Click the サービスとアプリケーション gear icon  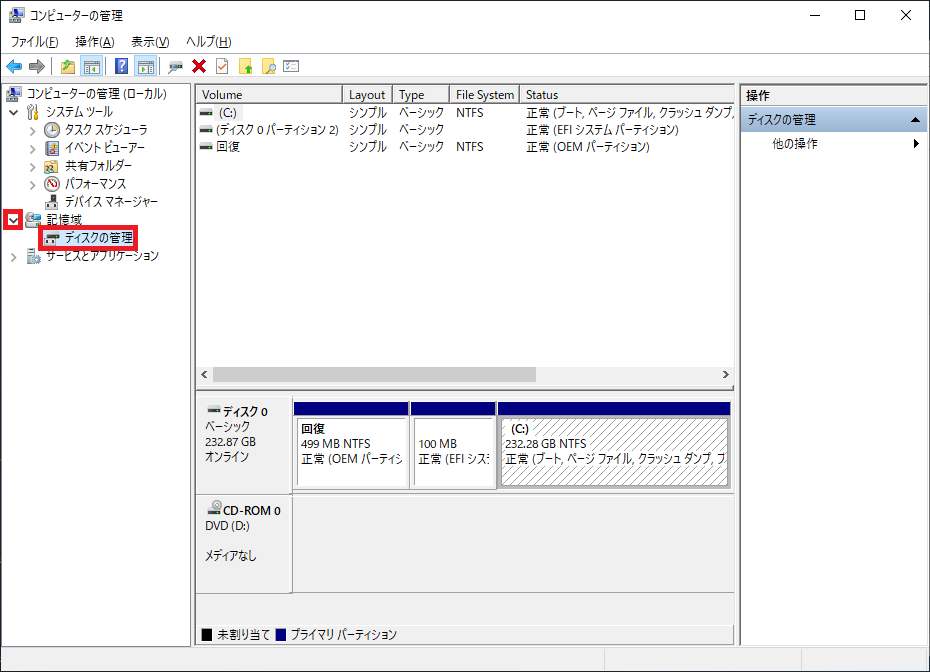tap(34, 256)
